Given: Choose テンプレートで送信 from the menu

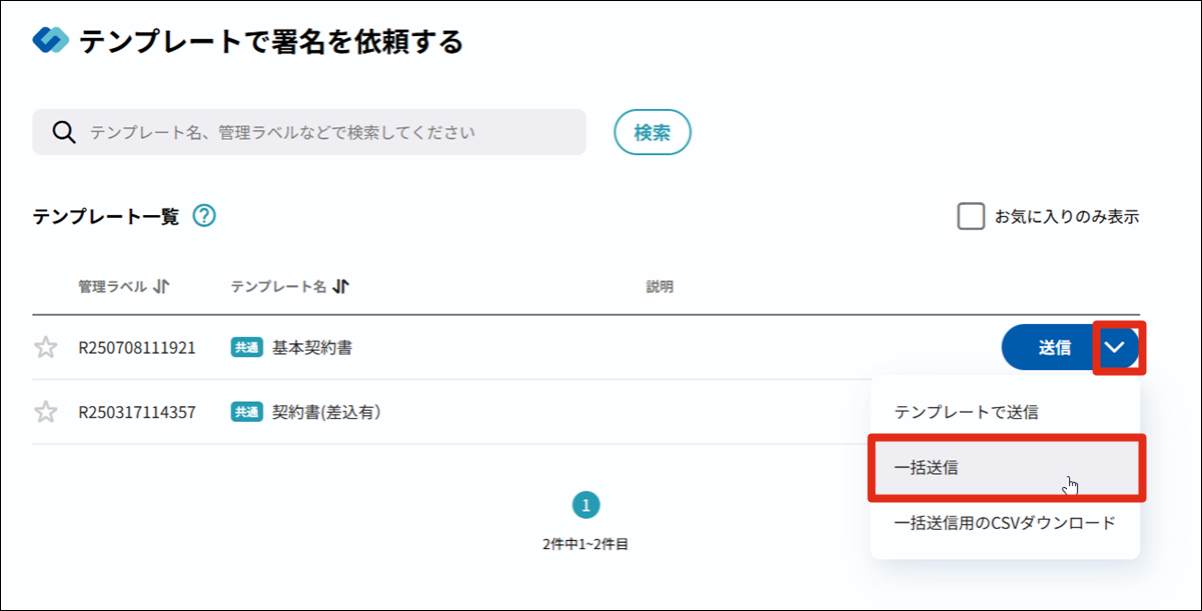Looking at the screenshot, I should click(x=966, y=412).
